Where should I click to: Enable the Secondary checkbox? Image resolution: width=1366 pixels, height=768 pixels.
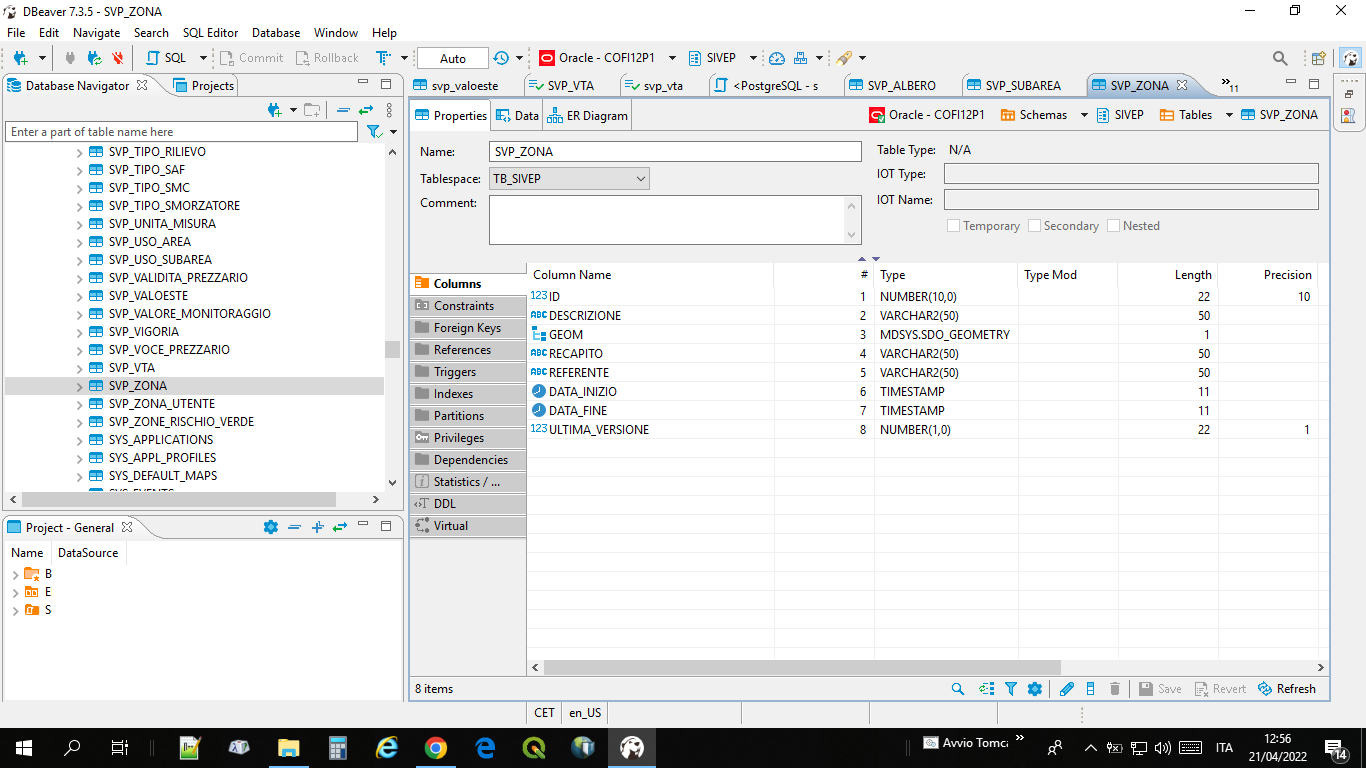1034,225
